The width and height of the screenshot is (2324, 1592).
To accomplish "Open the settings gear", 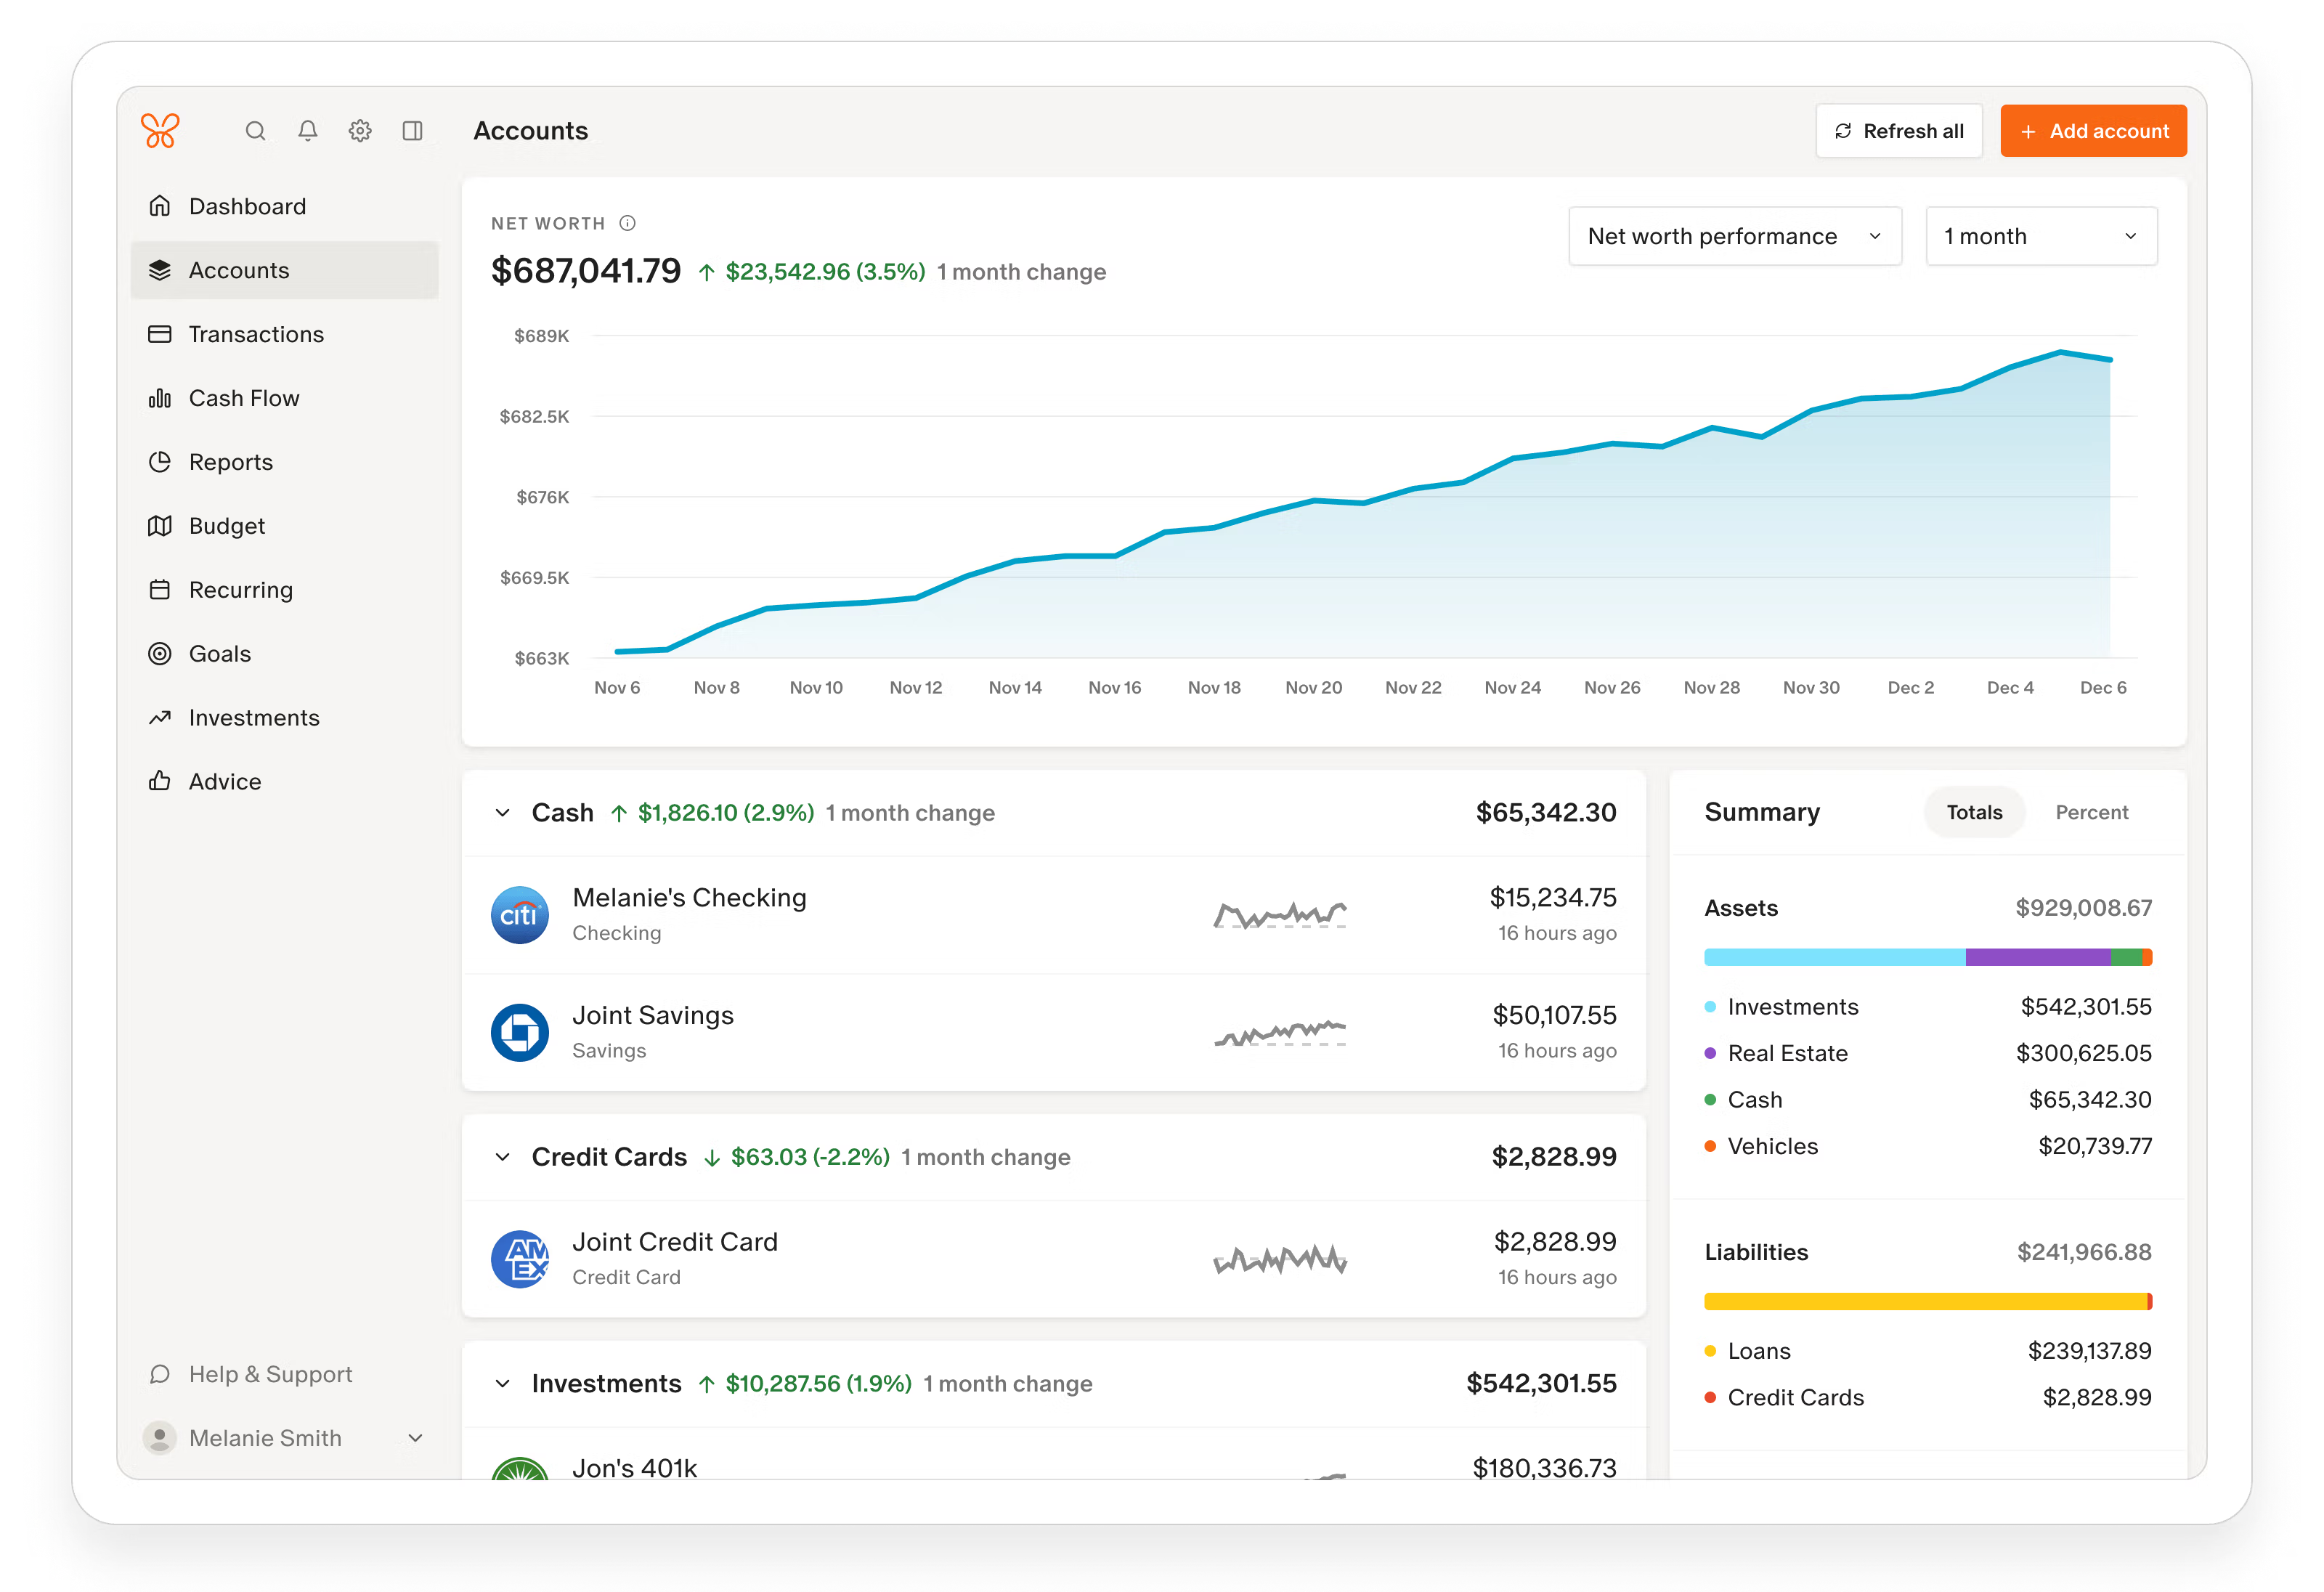I will [360, 131].
